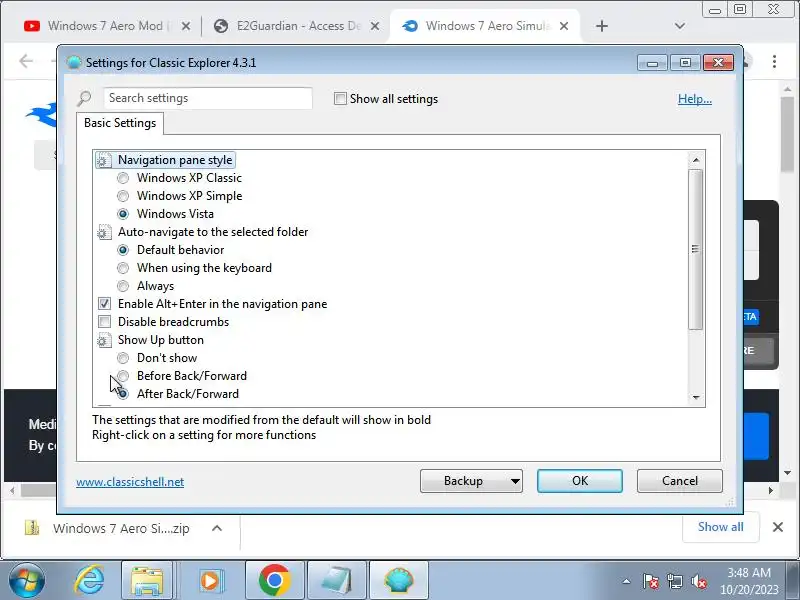Viewport: 800px width, 600px height.
Task: Check the Disable breadcrumbs box
Action: pyautogui.click(x=105, y=322)
